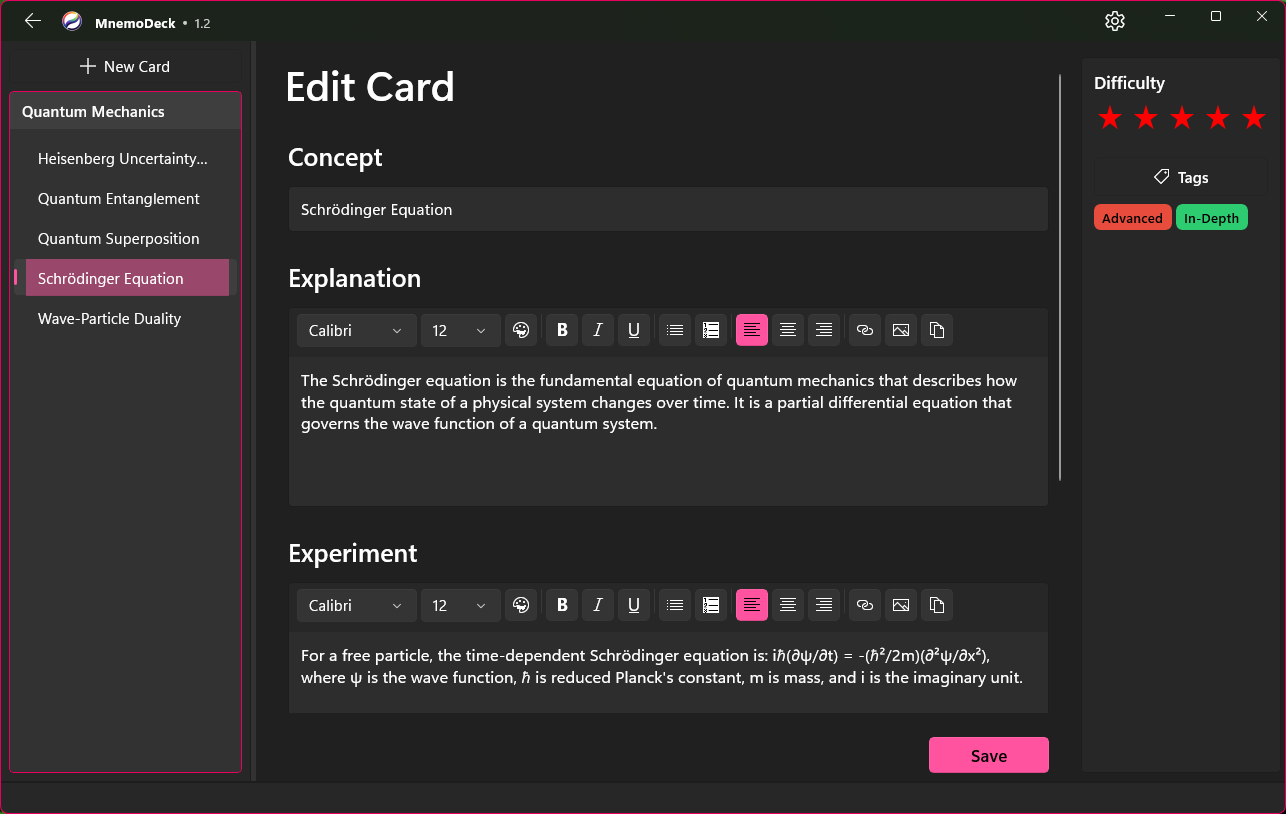Screen dimensions: 1286x814
Task: Apply a bulleted list in the Explanation editor
Action: (674, 330)
